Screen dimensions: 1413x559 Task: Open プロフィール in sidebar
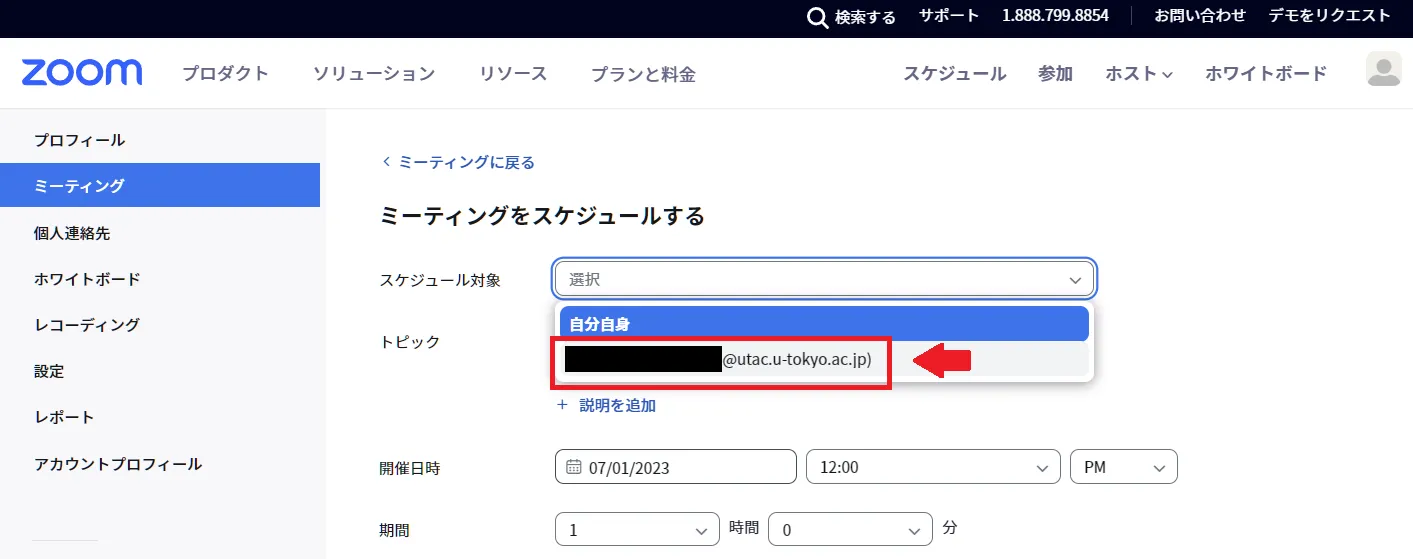pyautogui.click(x=80, y=140)
